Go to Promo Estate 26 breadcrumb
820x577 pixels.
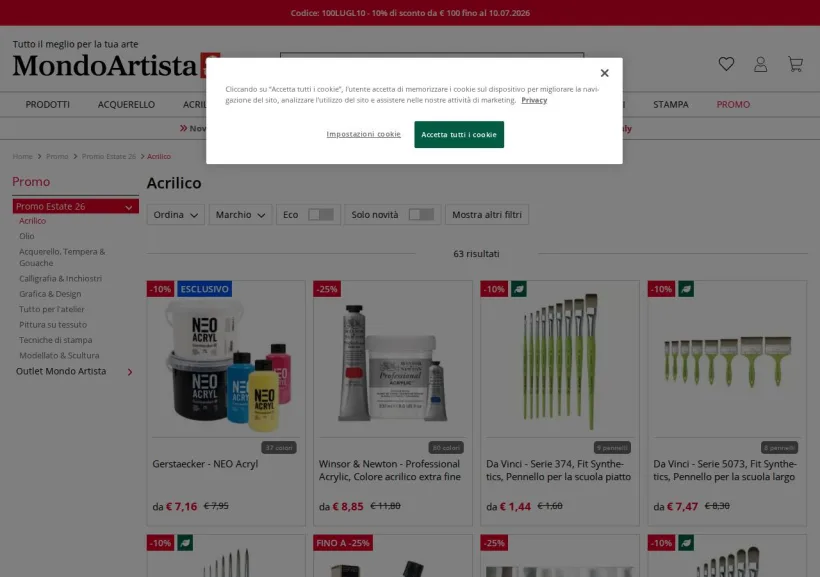pos(109,156)
